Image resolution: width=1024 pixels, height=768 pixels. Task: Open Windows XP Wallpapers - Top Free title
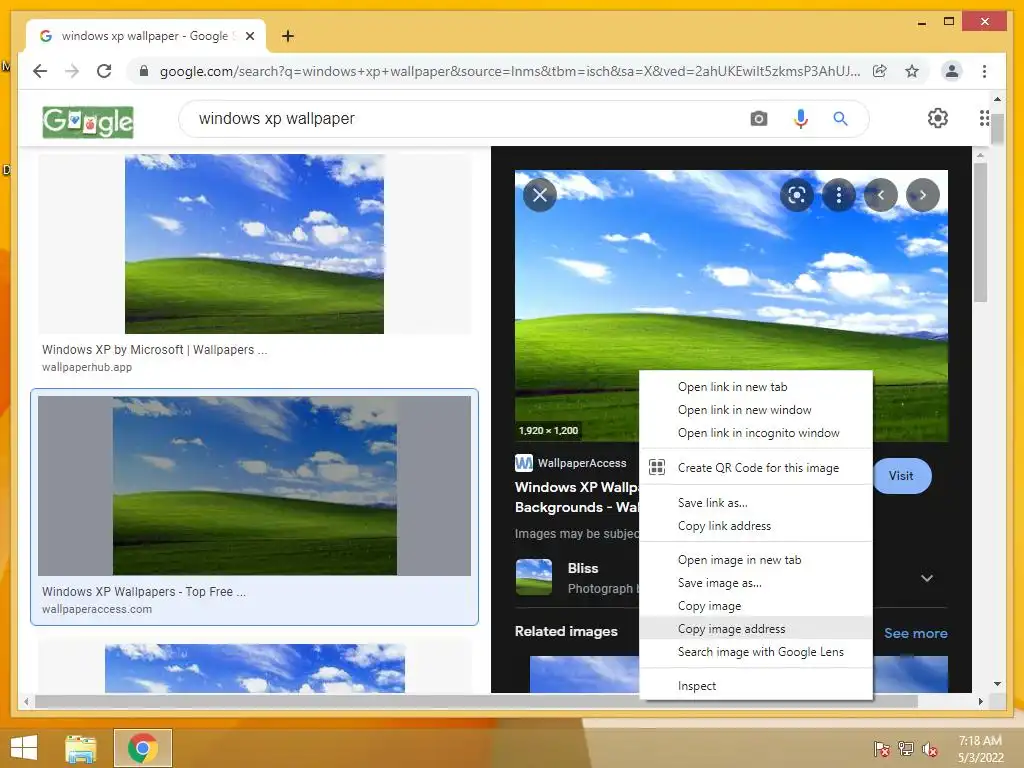[x=144, y=591]
